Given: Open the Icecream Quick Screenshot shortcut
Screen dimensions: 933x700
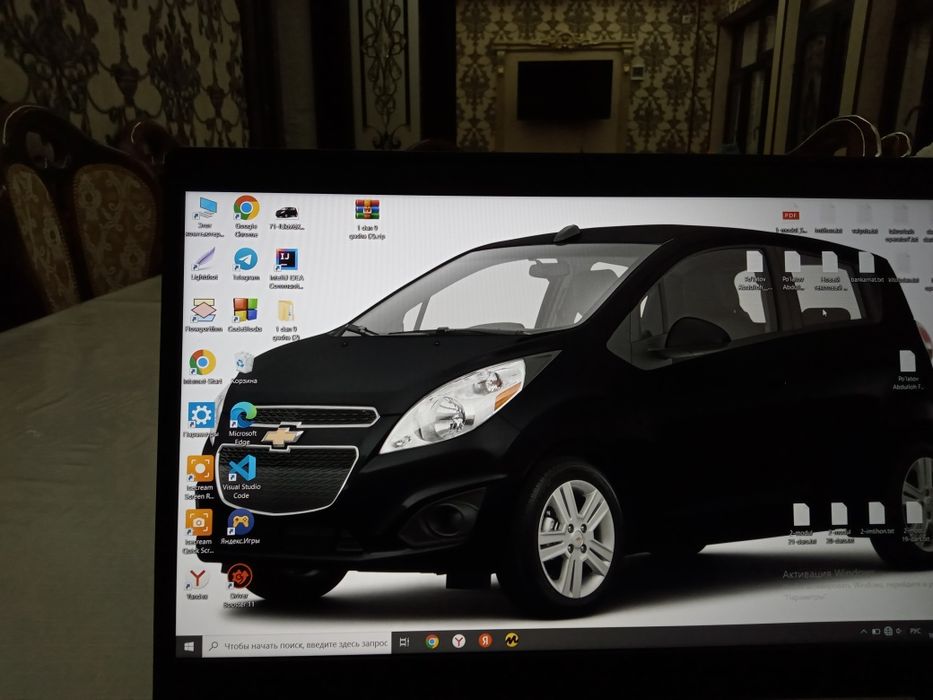Looking at the screenshot, I should point(199,532).
